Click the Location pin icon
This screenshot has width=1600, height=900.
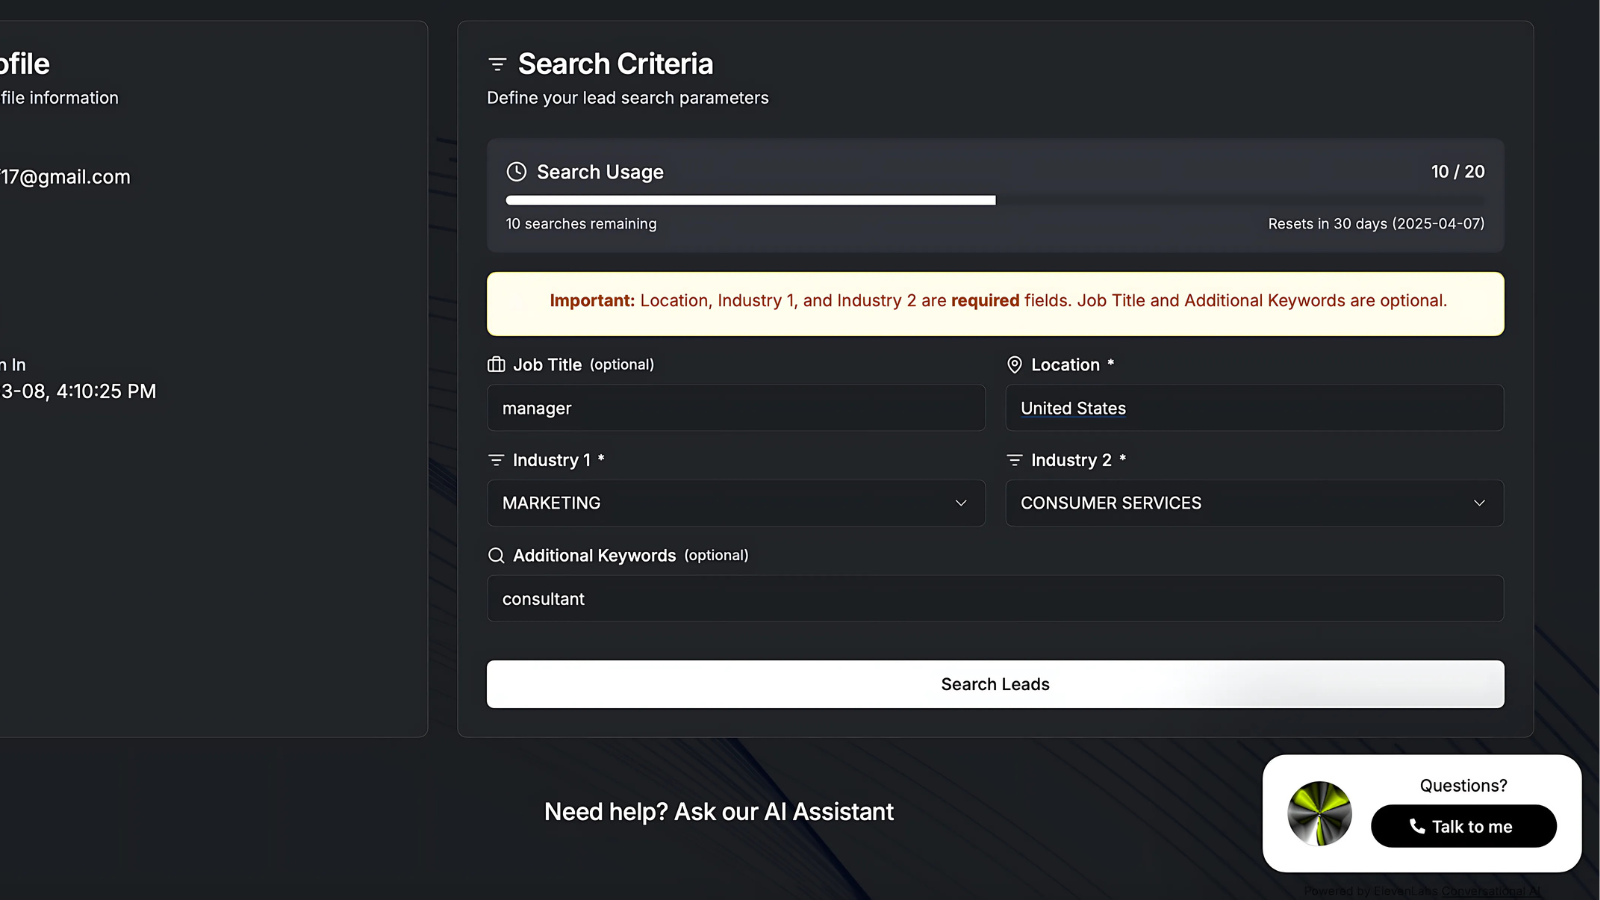click(x=1014, y=365)
